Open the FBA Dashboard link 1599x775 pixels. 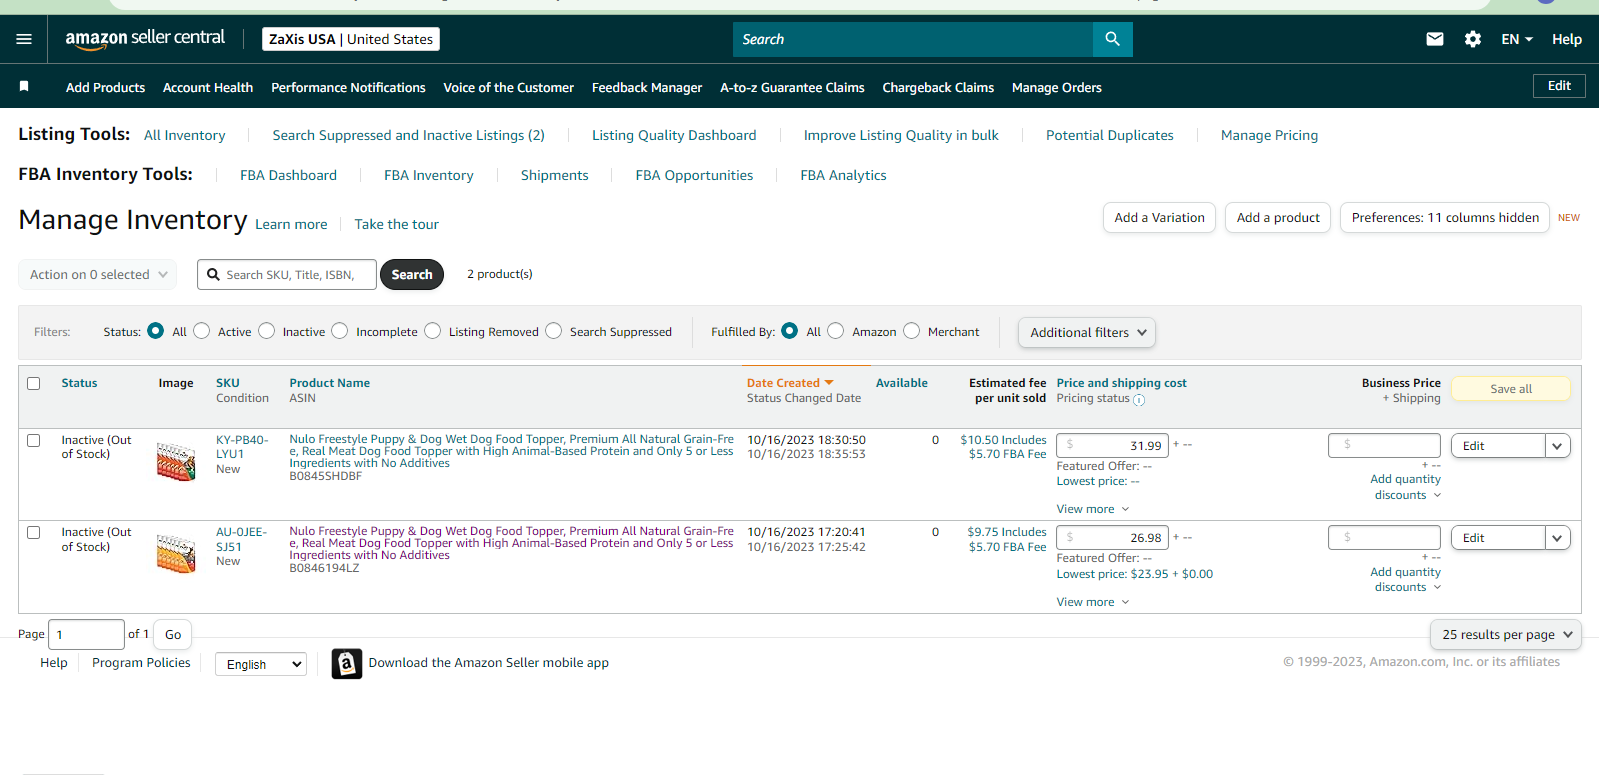[x=288, y=175]
